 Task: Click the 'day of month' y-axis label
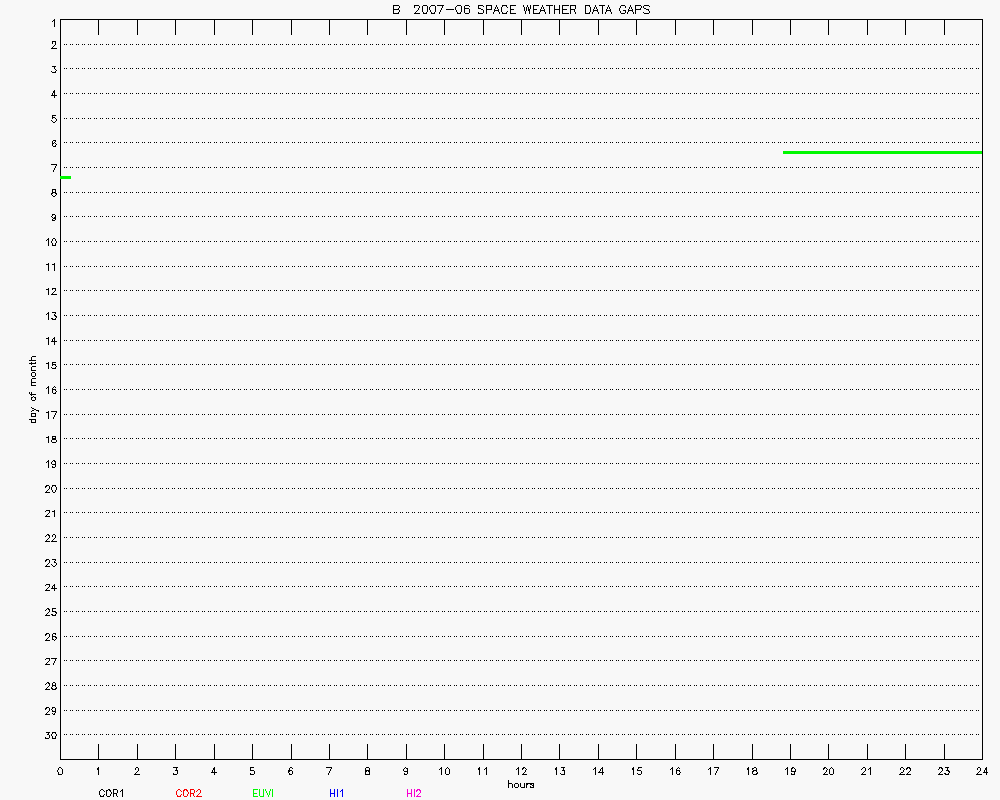[33, 389]
